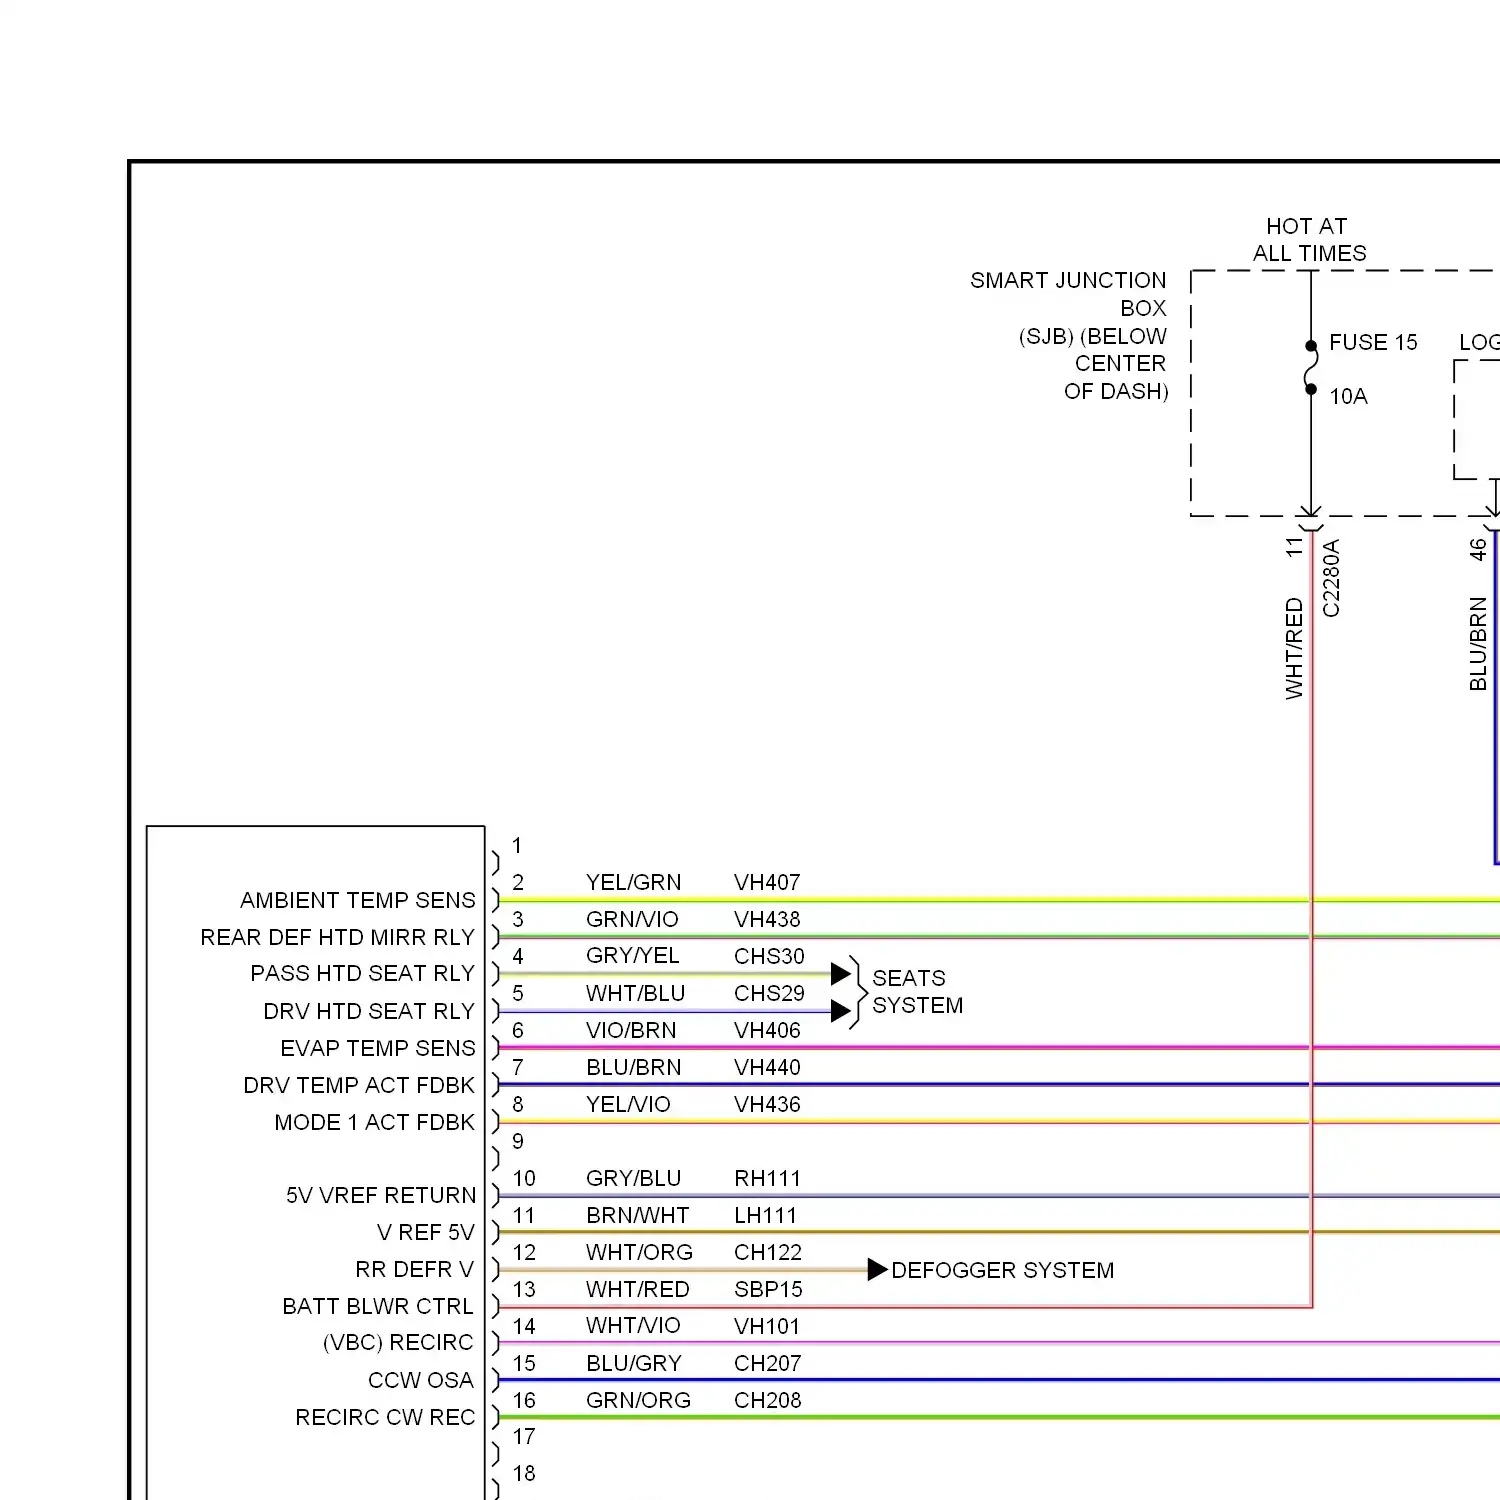Click circuit code VH101
The width and height of the screenshot is (1500, 1500).
tap(767, 1326)
